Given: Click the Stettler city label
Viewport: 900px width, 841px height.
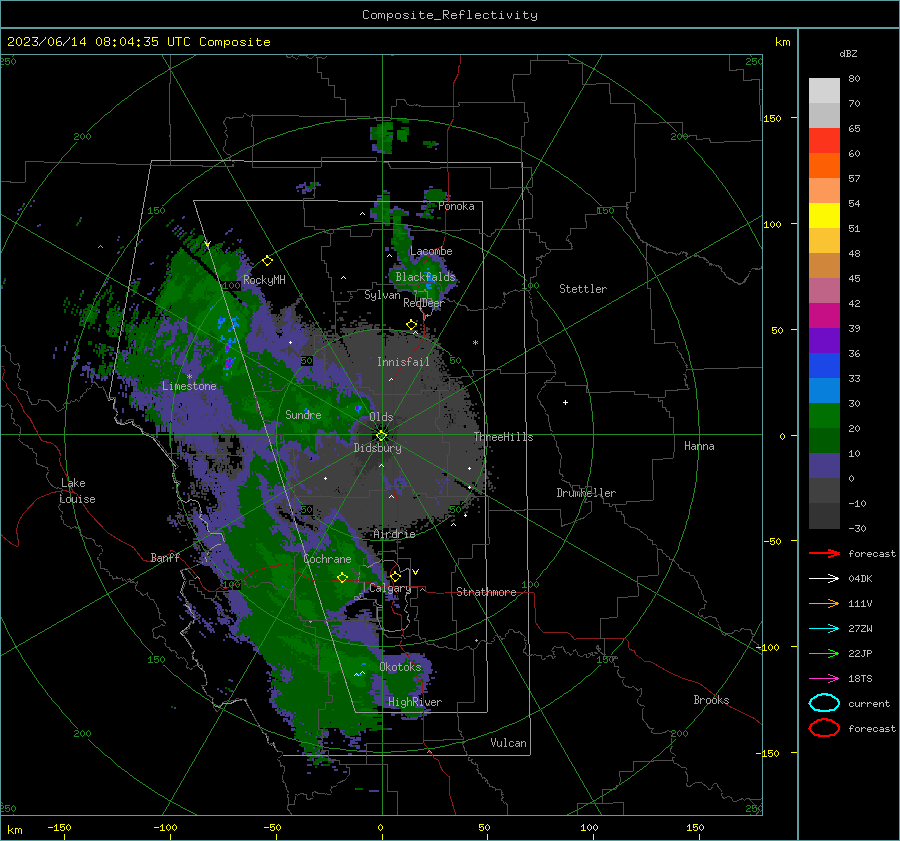Looking at the screenshot, I should pos(583,289).
